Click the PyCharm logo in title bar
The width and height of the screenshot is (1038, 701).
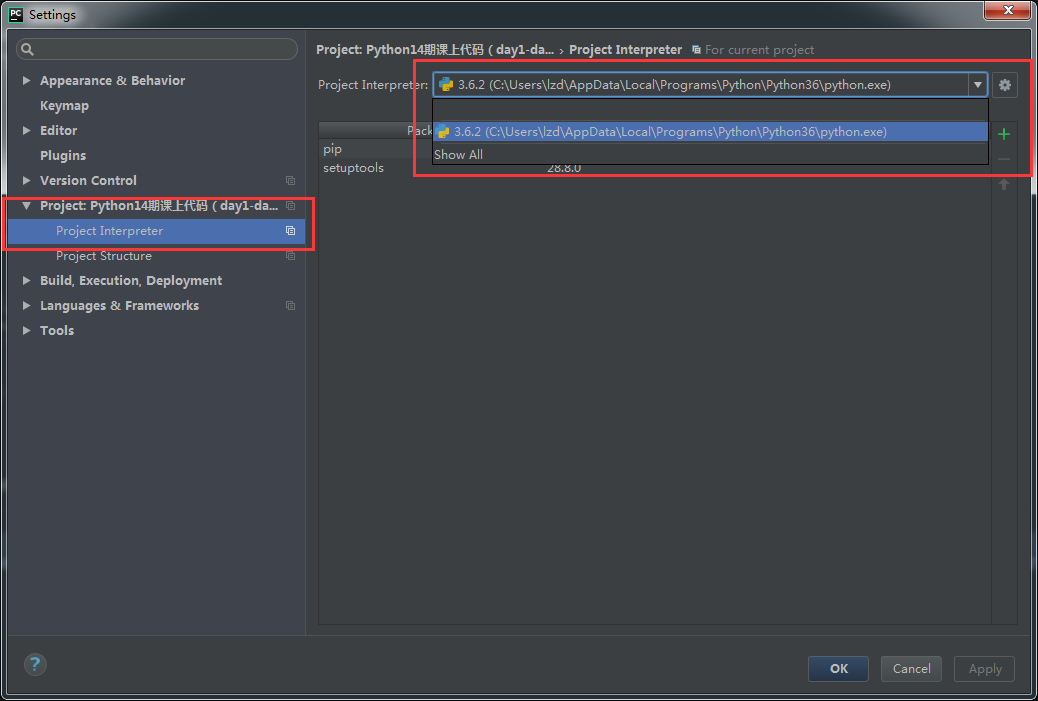(x=15, y=14)
